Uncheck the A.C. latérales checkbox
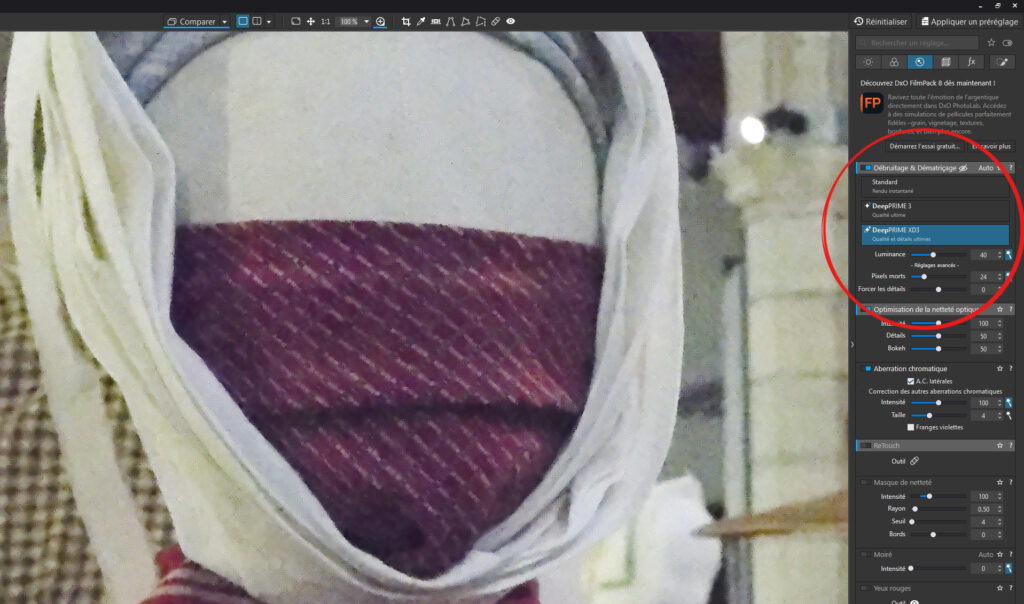The height and width of the screenshot is (604, 1024). [x=909, y=381]
